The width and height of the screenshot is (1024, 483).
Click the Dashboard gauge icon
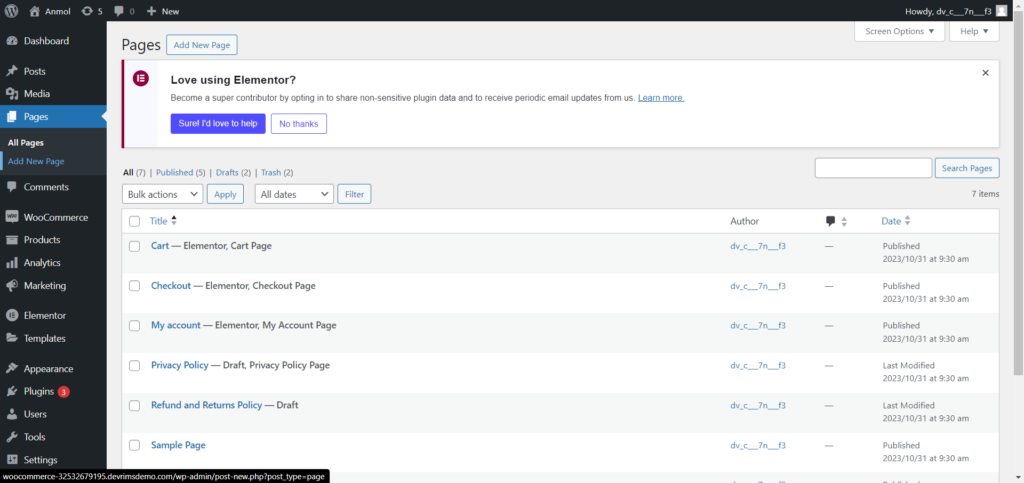tap(12, 40)
